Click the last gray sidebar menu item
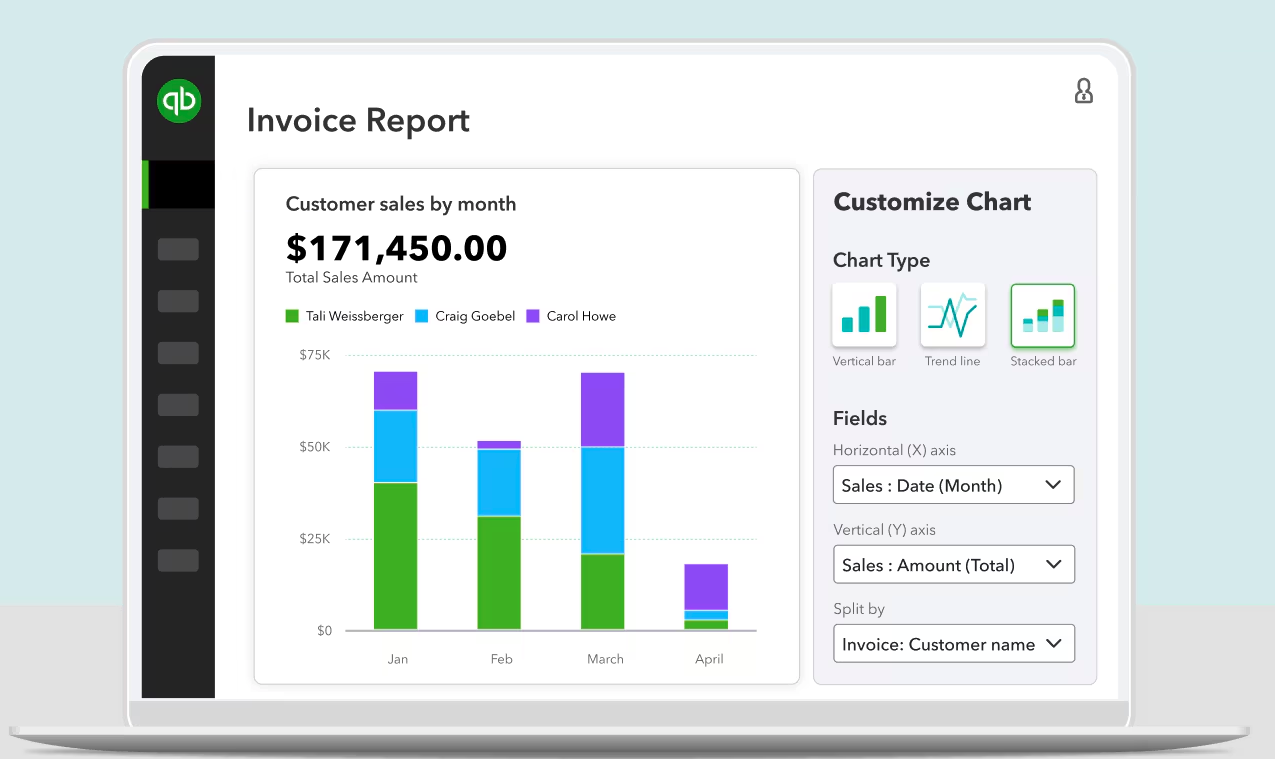This screenshot has width=1275, height=759. point(178,560)
